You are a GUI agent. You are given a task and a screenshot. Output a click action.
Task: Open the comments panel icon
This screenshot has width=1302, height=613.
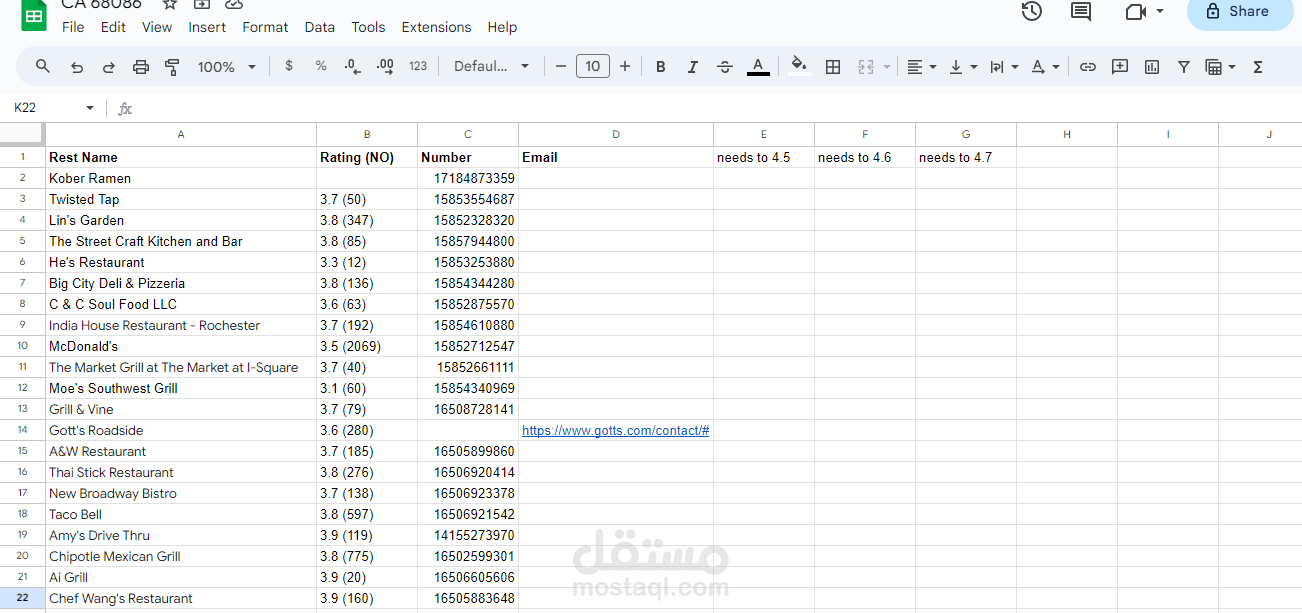(x=1081, y=11)
